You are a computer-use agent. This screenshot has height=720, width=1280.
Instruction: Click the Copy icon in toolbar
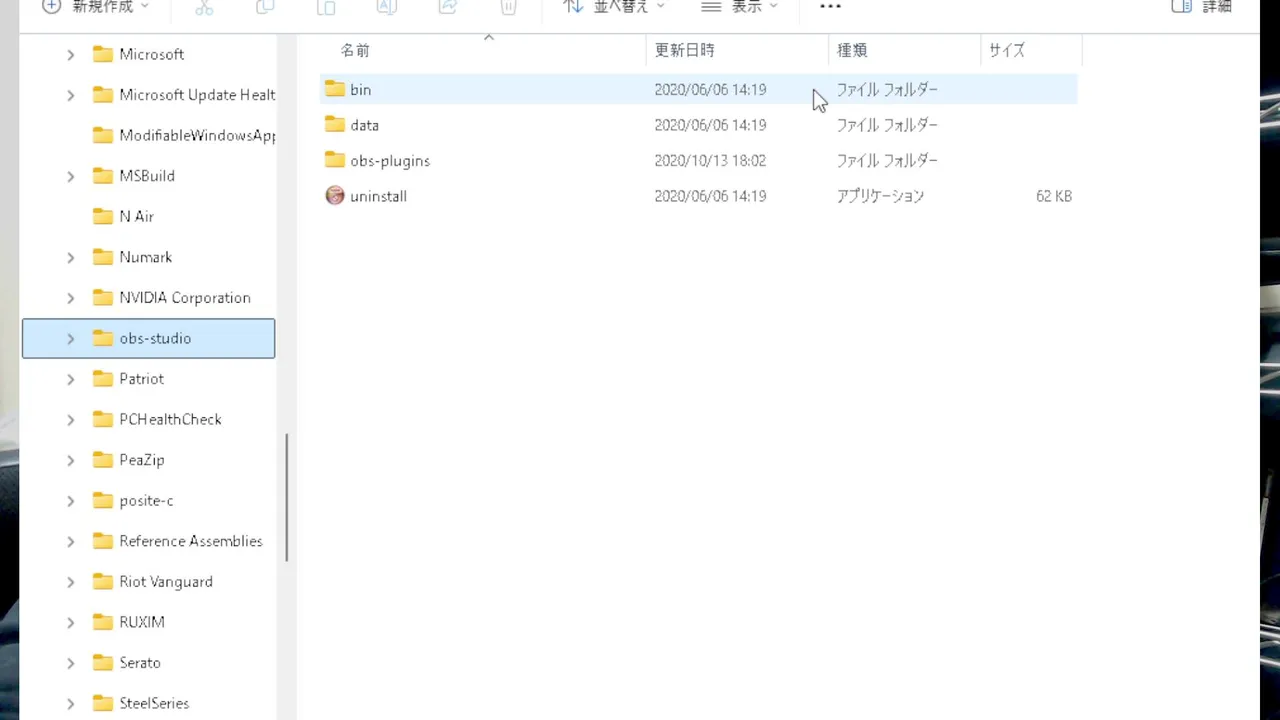tap(265, 6)
